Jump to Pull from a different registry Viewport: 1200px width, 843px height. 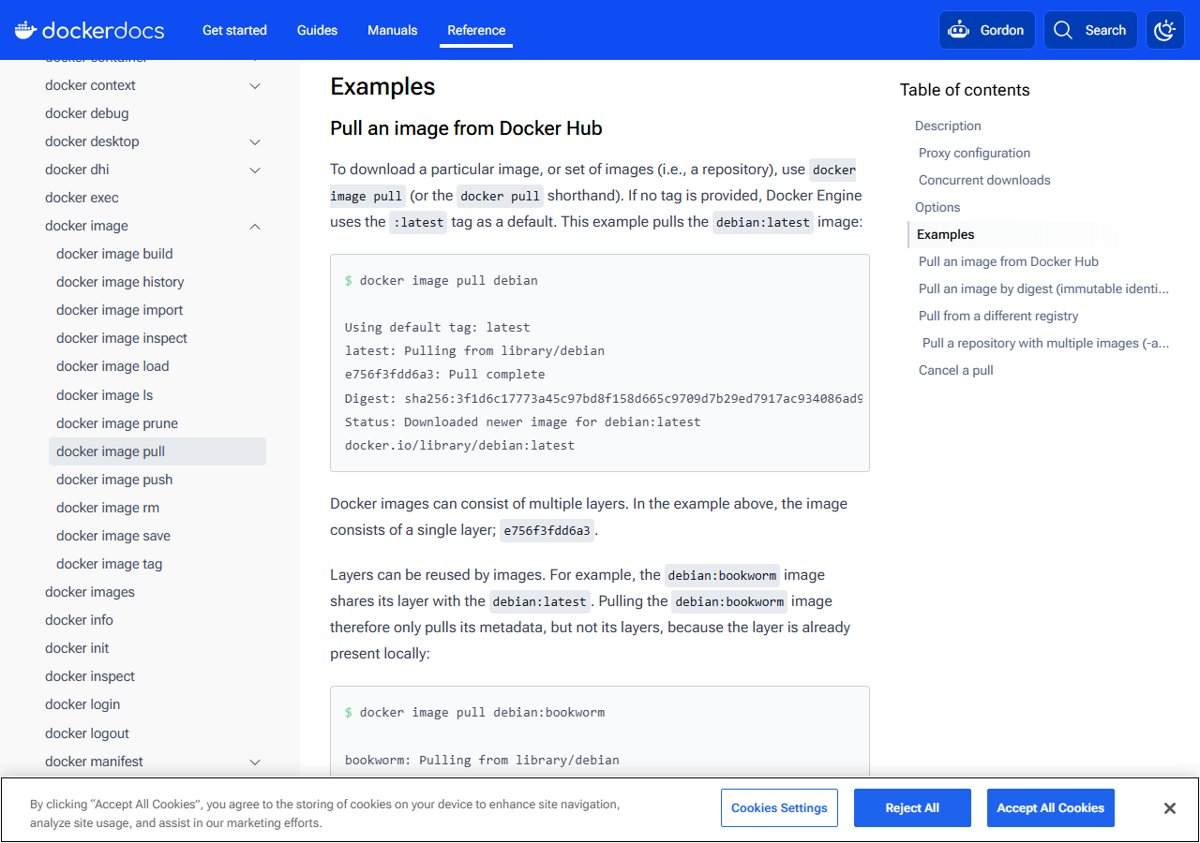[999, 316]
